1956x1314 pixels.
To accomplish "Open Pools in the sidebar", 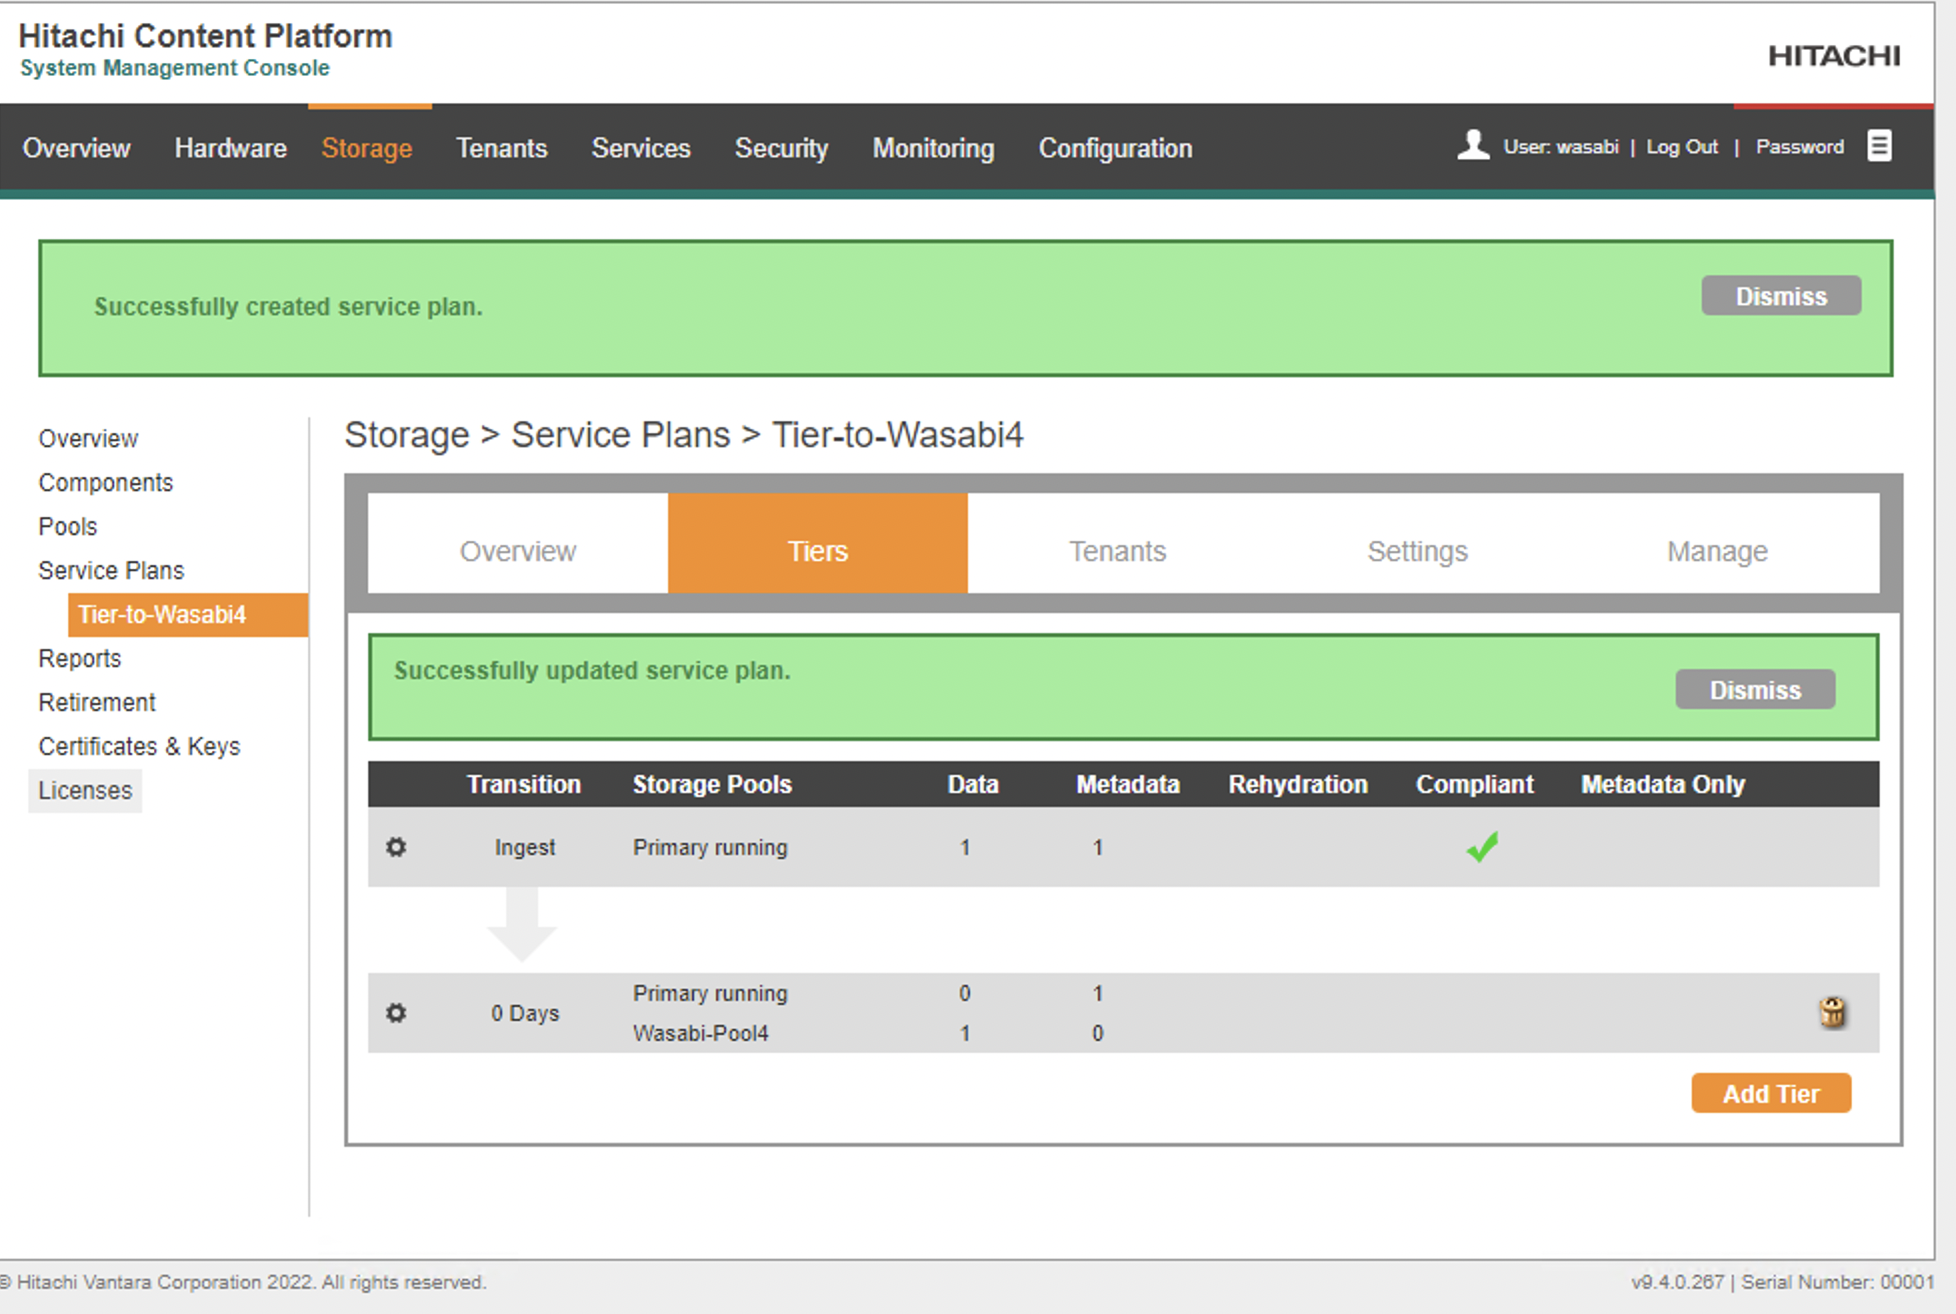I will click(67, 526).
